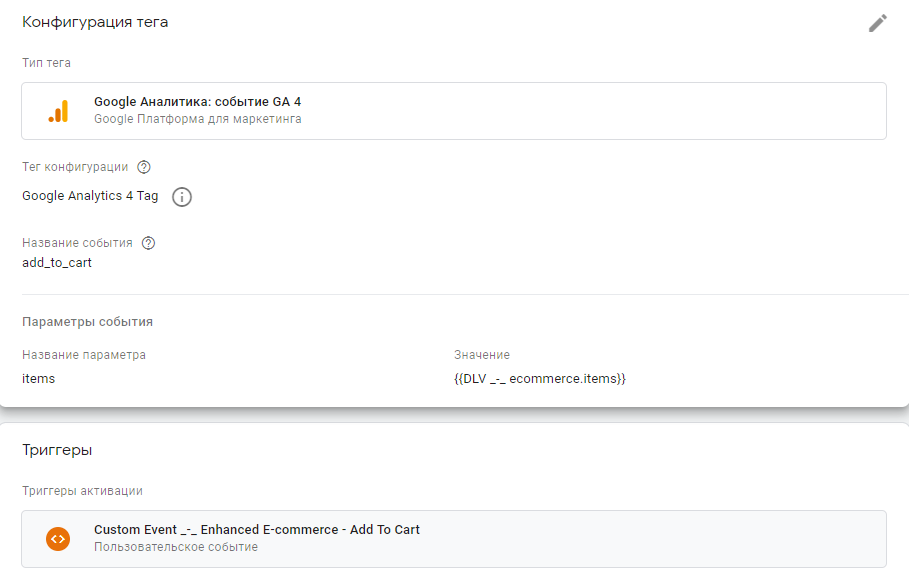This screenshot has height=587, width=909.
Task: Open help icon next to Название события
Action: click(149, 243)
